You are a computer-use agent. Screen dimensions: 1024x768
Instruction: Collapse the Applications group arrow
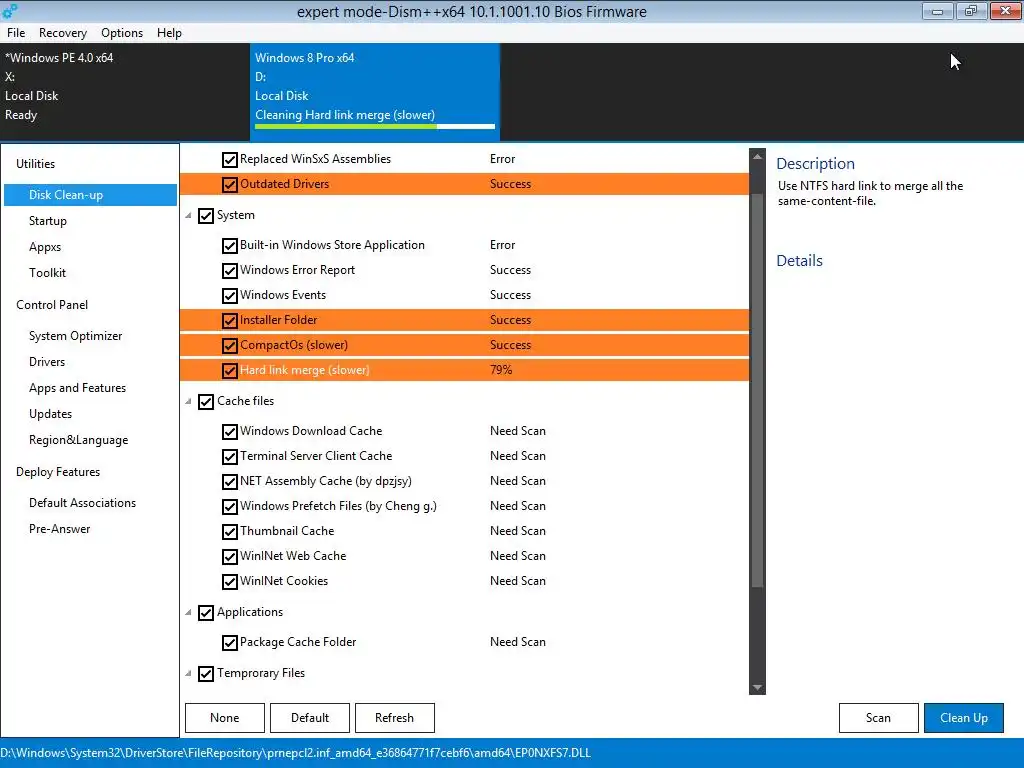tap(188, 612)
